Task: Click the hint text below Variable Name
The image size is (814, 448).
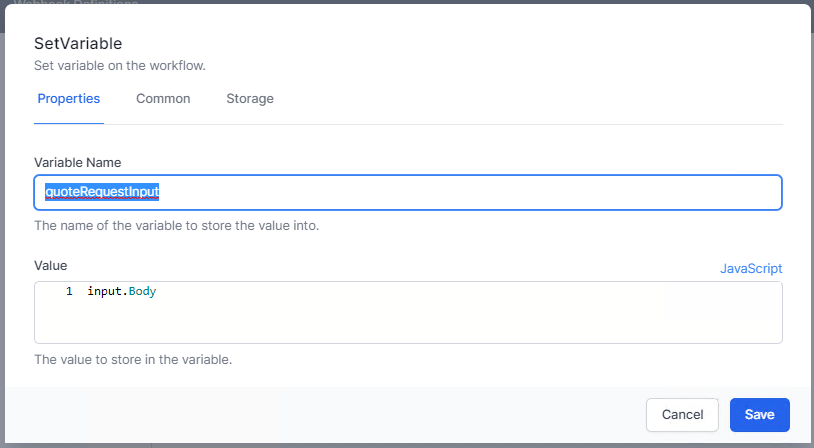Action: 177,226
